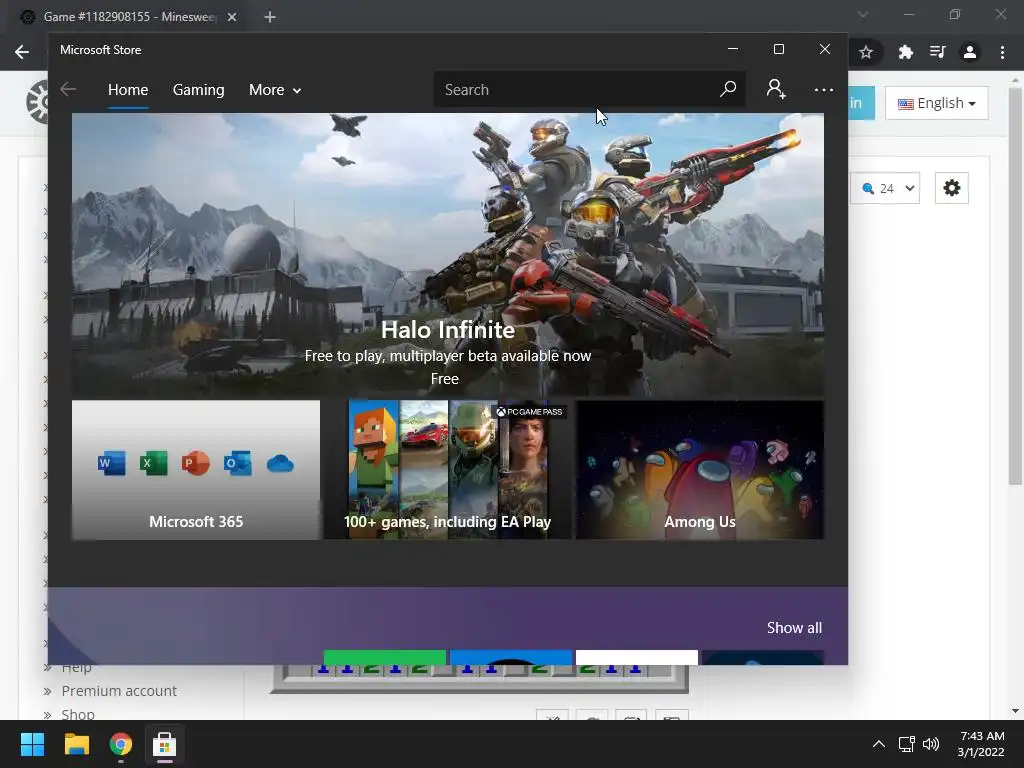This screenshot has width=1024, height=768.
Task: Click the Microsoft Store back arrow
Action: (x=68, y=89)
